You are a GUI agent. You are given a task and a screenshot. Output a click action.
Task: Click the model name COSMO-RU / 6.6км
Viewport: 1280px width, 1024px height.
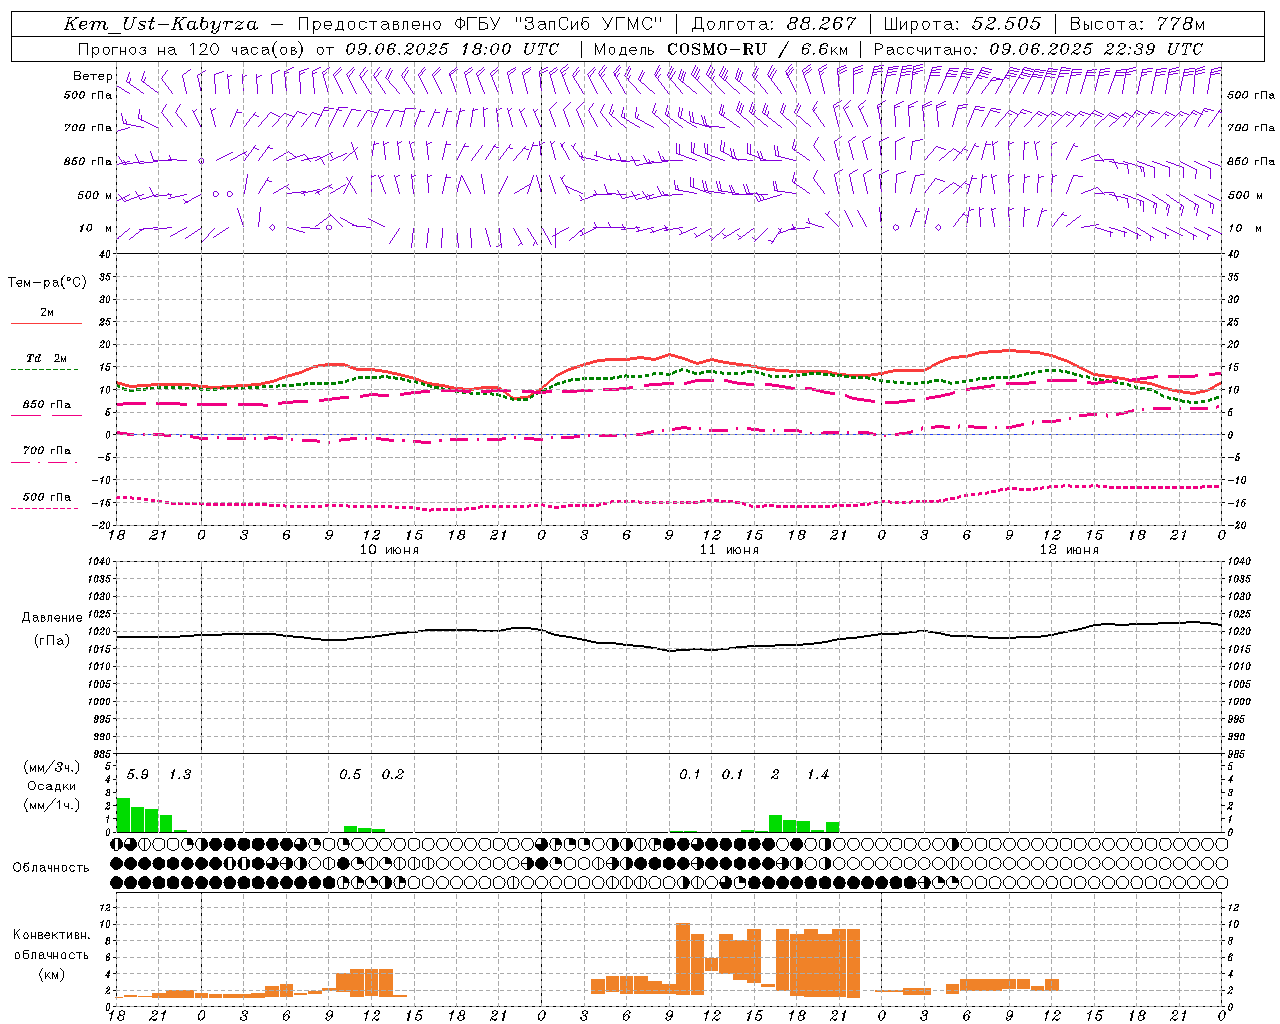[x=757, y=49]
